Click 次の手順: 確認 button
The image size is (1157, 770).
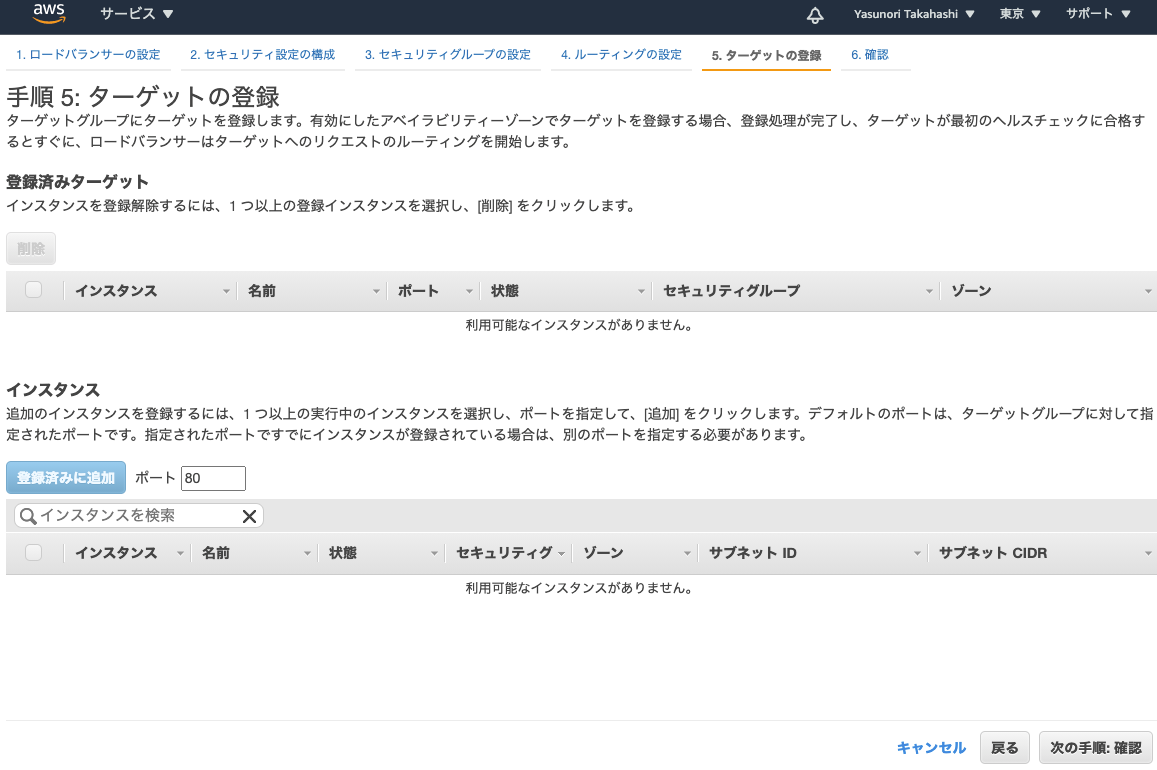point(1095,747)
